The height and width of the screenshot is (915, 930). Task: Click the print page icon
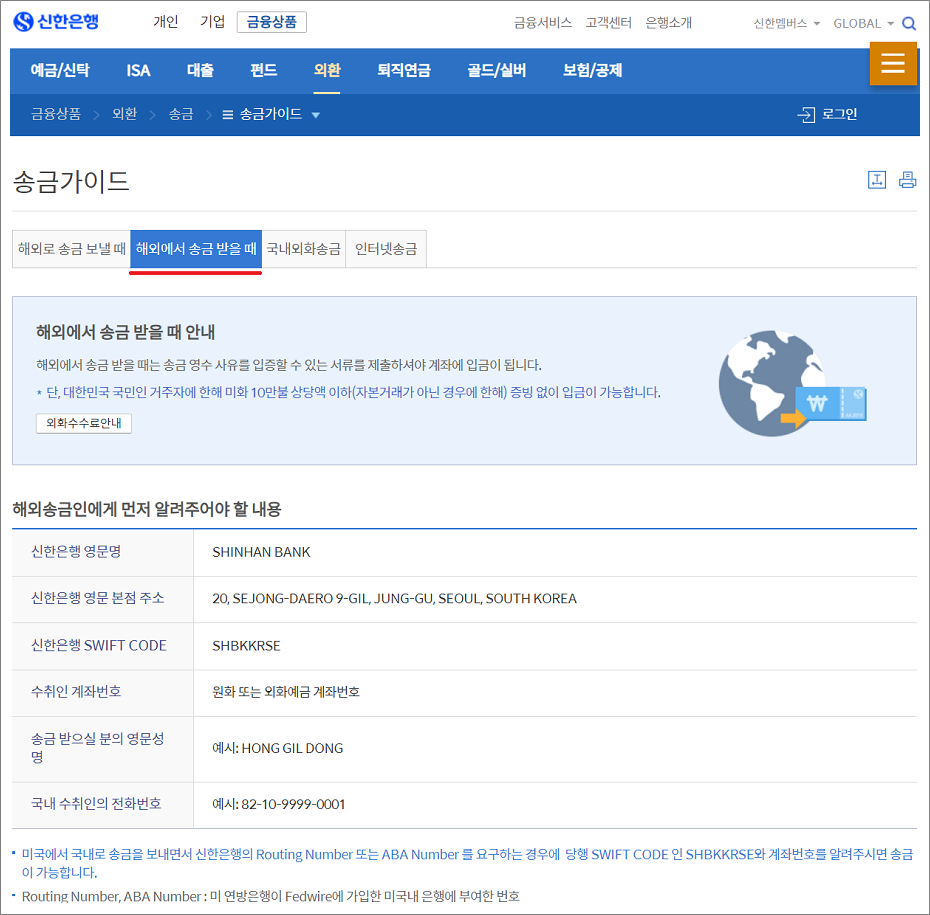pyautogui.click(x=907, y=180)
